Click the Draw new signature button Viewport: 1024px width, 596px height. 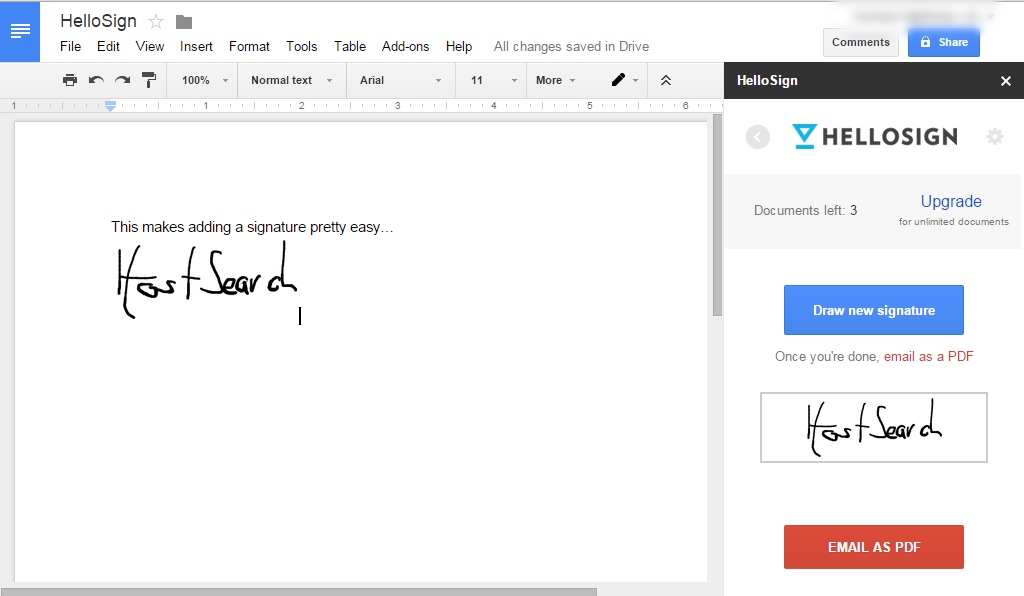(x=873, y=310)
